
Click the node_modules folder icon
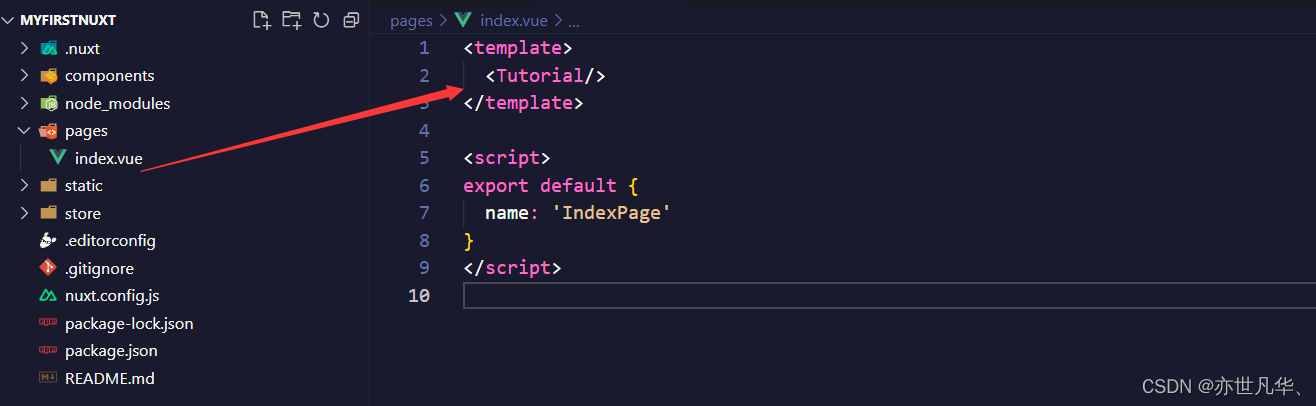tap(48, 103)
